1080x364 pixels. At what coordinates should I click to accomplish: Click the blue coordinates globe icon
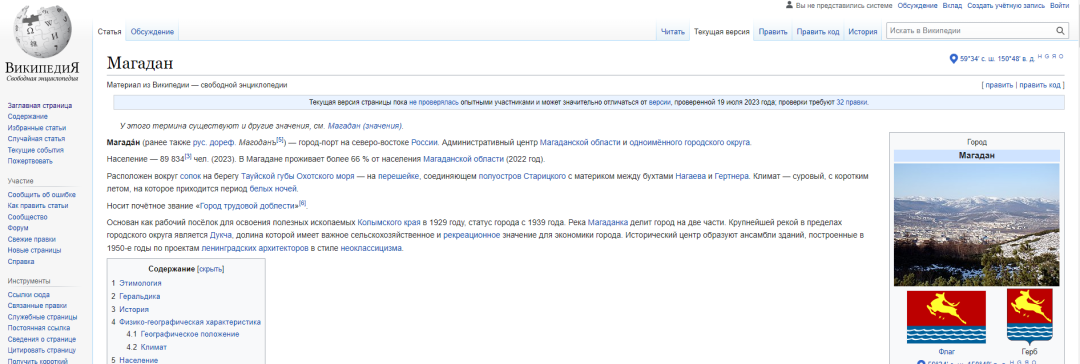point(953,59)
